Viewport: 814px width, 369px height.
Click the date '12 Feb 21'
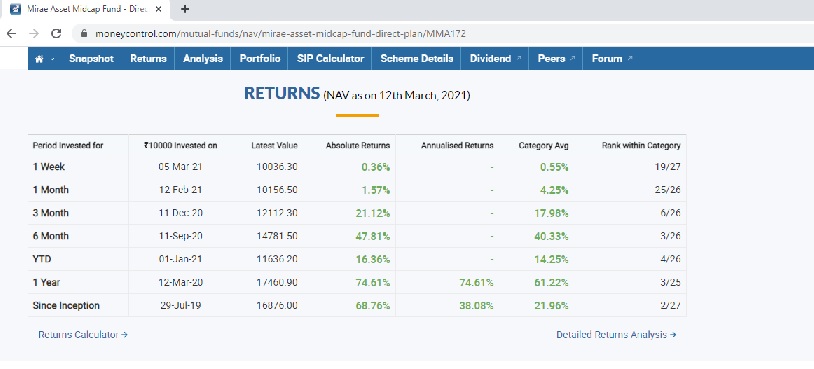[x=180, y=190]
